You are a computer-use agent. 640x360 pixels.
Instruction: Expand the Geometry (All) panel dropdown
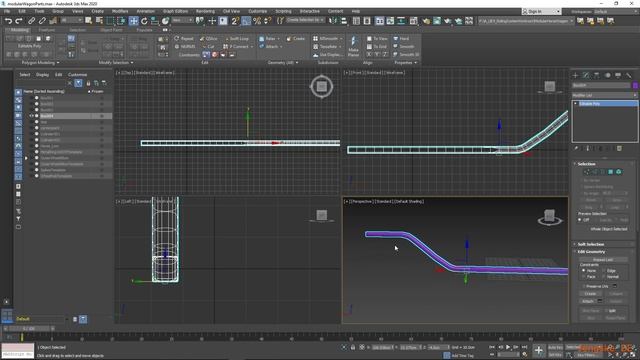coord(283,62)
